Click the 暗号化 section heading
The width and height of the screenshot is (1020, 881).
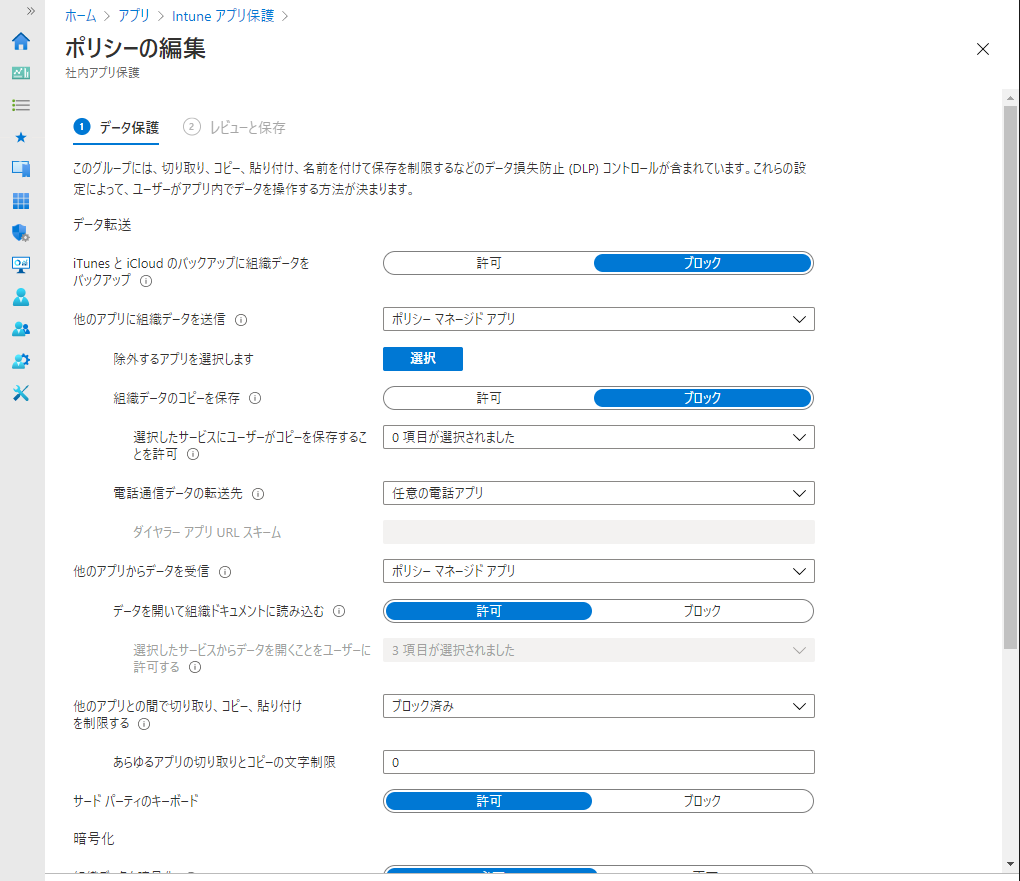click(x=94, y=839)
